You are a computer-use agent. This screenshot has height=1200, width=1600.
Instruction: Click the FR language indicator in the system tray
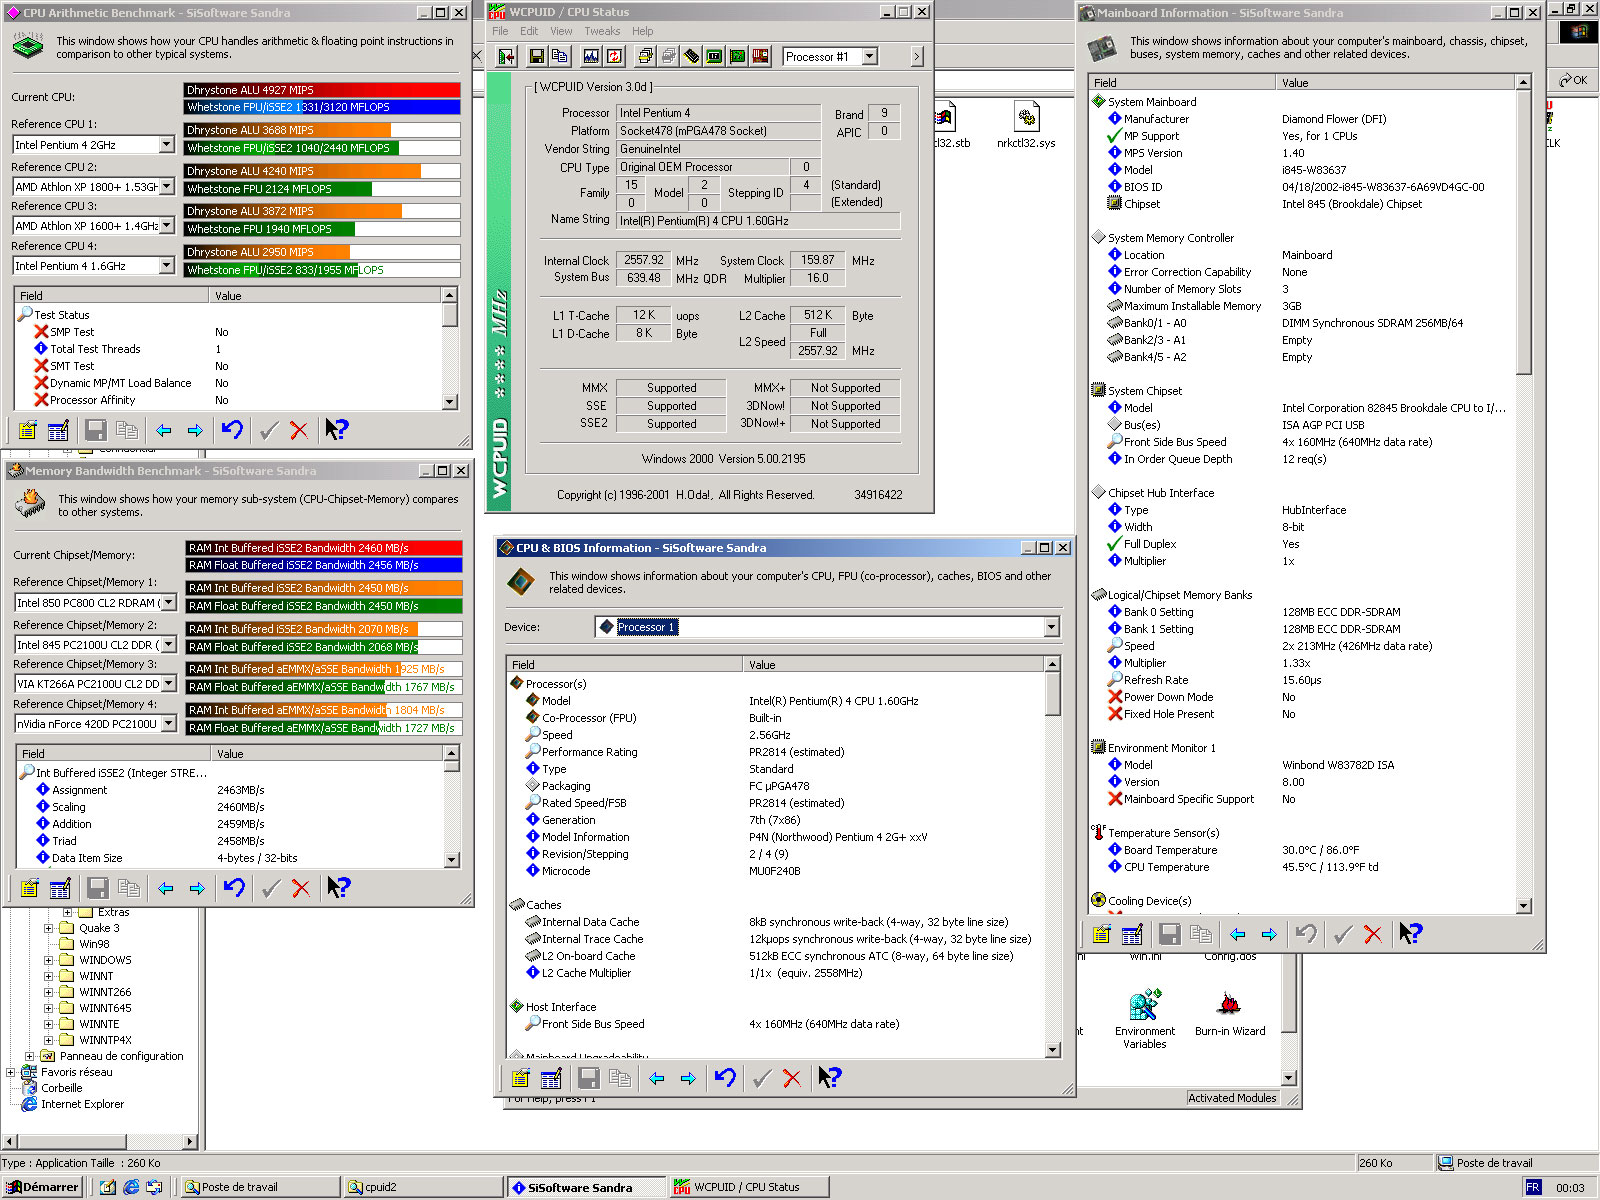pos(1533,1188)
